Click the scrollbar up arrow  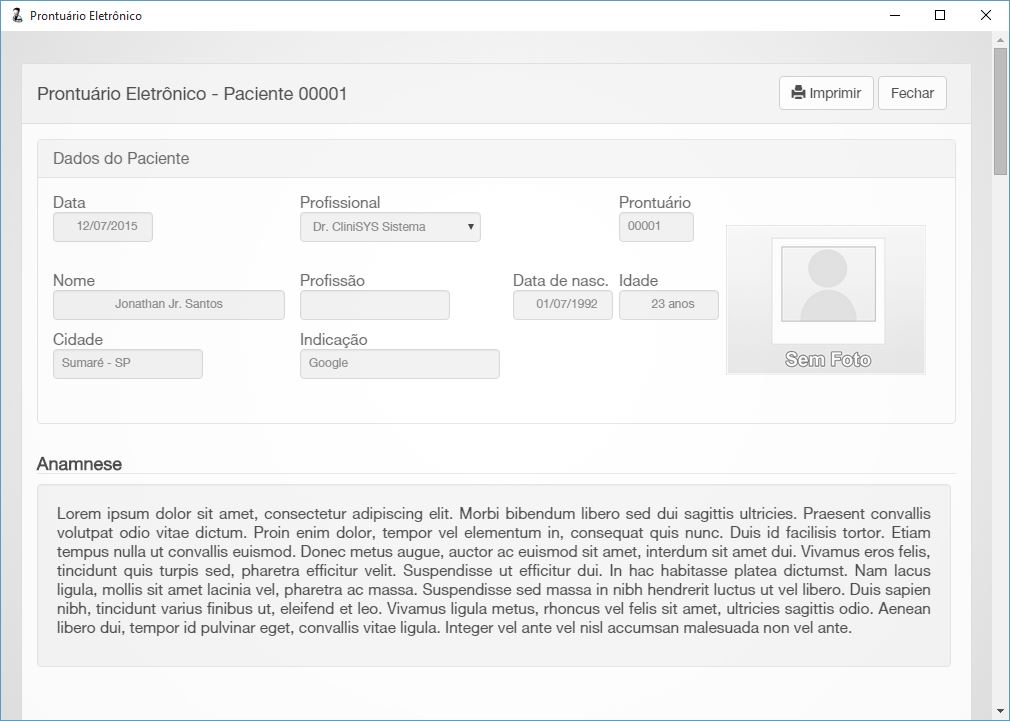(x=1000, y=40)
